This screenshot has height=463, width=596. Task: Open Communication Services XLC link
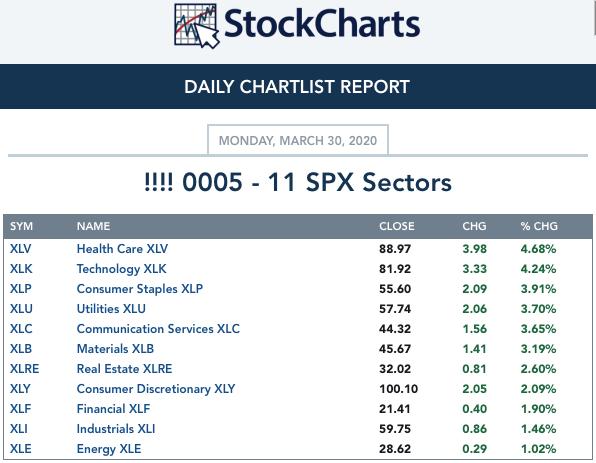158,328
